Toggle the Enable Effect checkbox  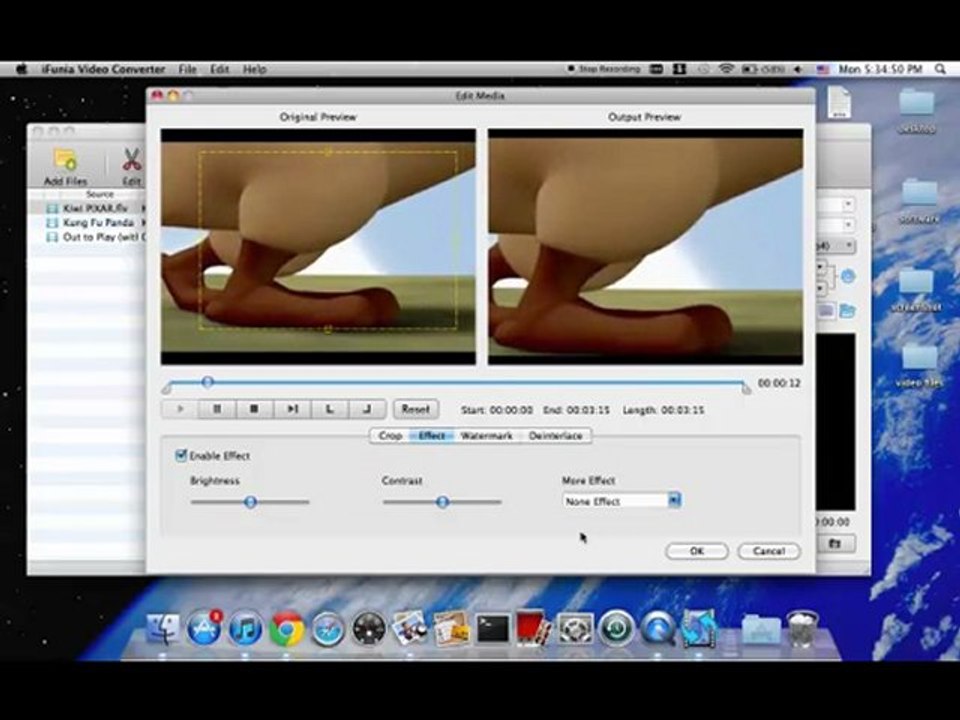pyautogui.click(x=181, y=455)
